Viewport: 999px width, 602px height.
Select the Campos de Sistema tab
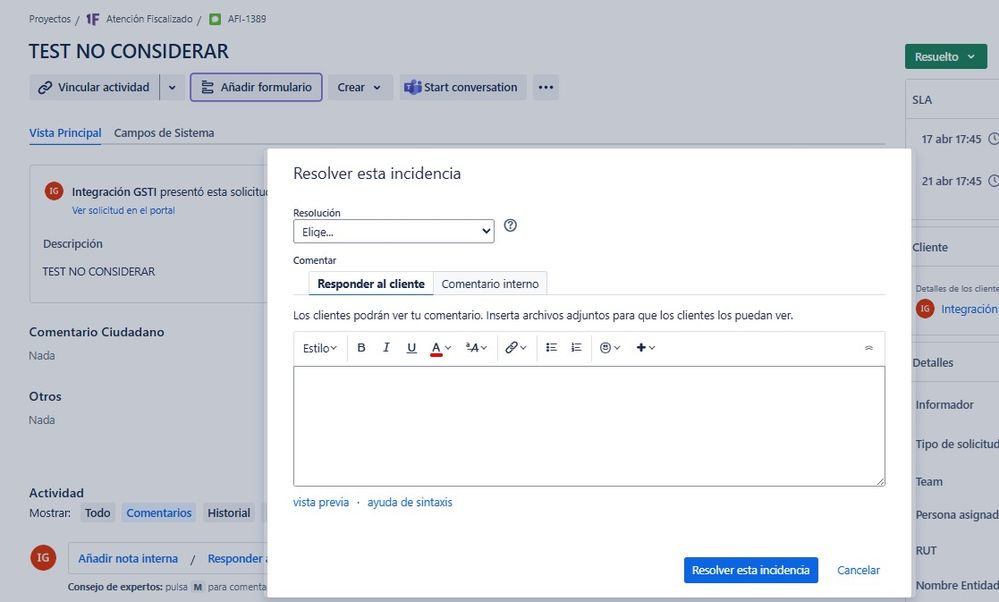(x=164, y=133)
